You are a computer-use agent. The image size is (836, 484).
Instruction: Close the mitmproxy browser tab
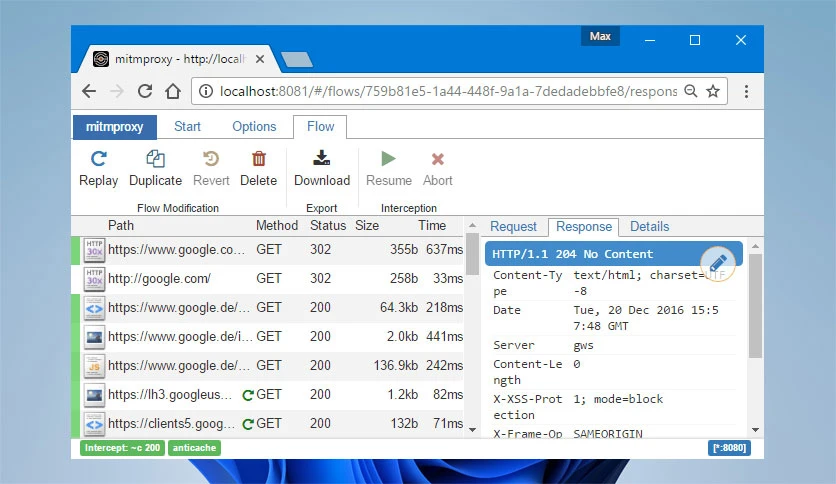[260, 59]
